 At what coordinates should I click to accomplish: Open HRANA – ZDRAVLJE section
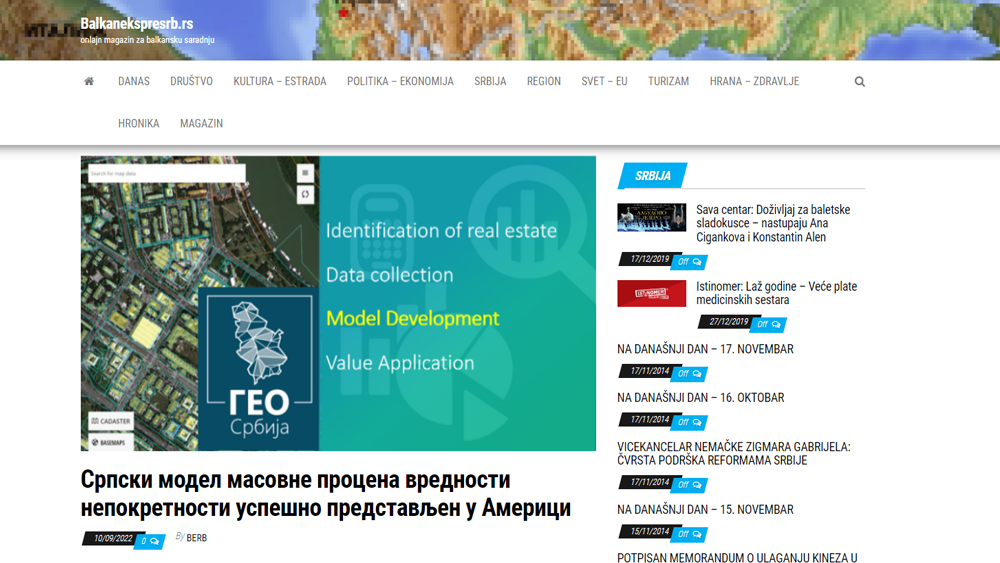tap(754, 82)
